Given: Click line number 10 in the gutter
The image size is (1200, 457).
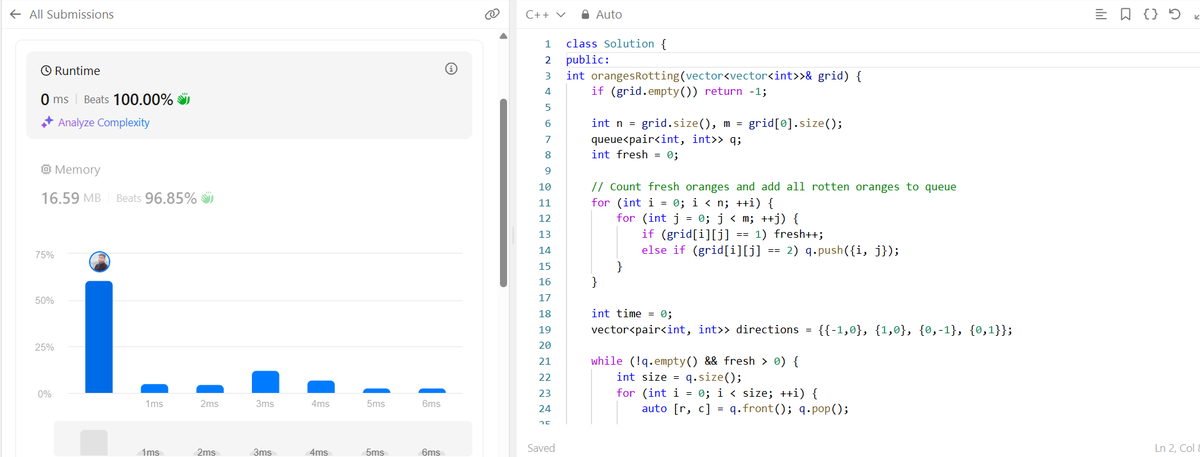Looking at the screenshot, I should tap(545, 187).
